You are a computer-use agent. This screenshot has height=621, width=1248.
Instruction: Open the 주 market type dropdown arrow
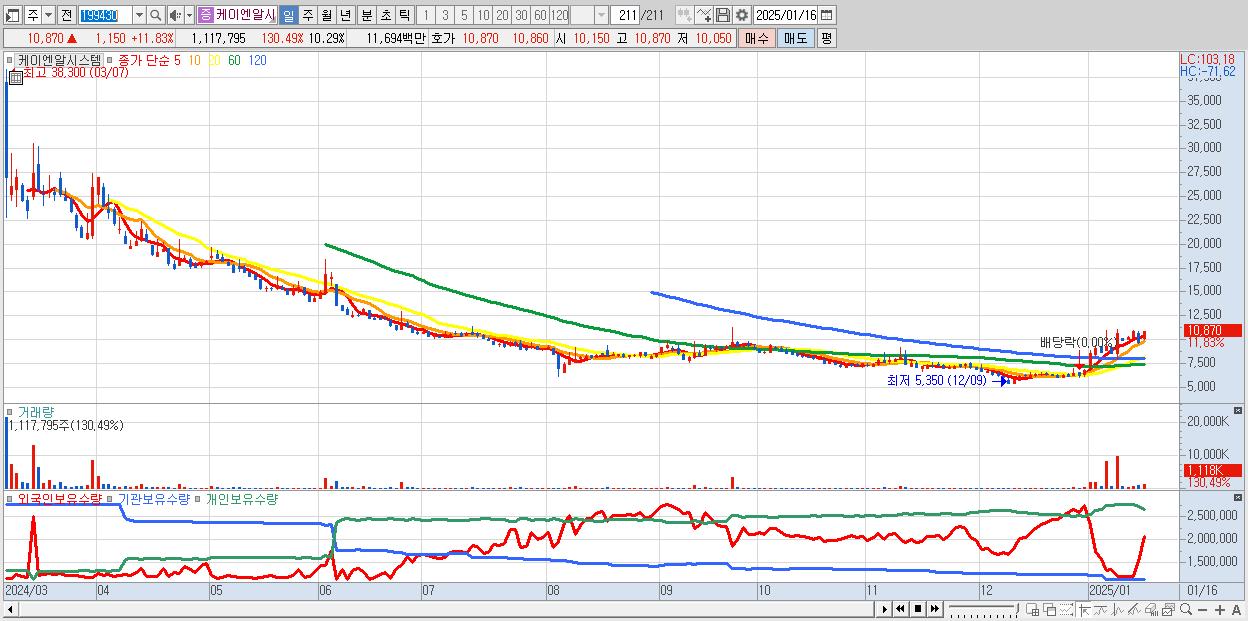click(x=48, y=15)
